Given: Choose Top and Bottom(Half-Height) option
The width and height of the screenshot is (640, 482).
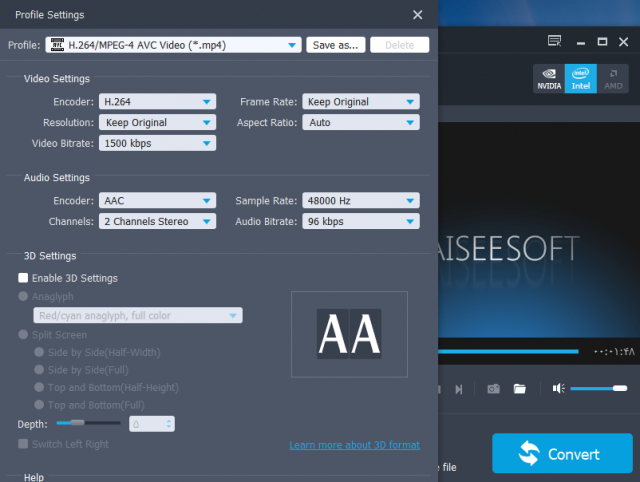Looking at the screenshot, I should [x=39, y=387].
